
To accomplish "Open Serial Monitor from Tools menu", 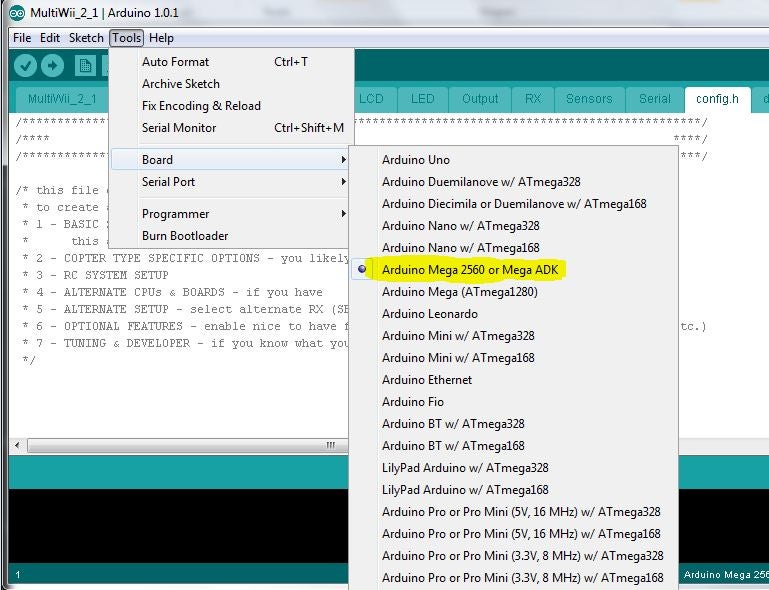I will pos(231,128).
